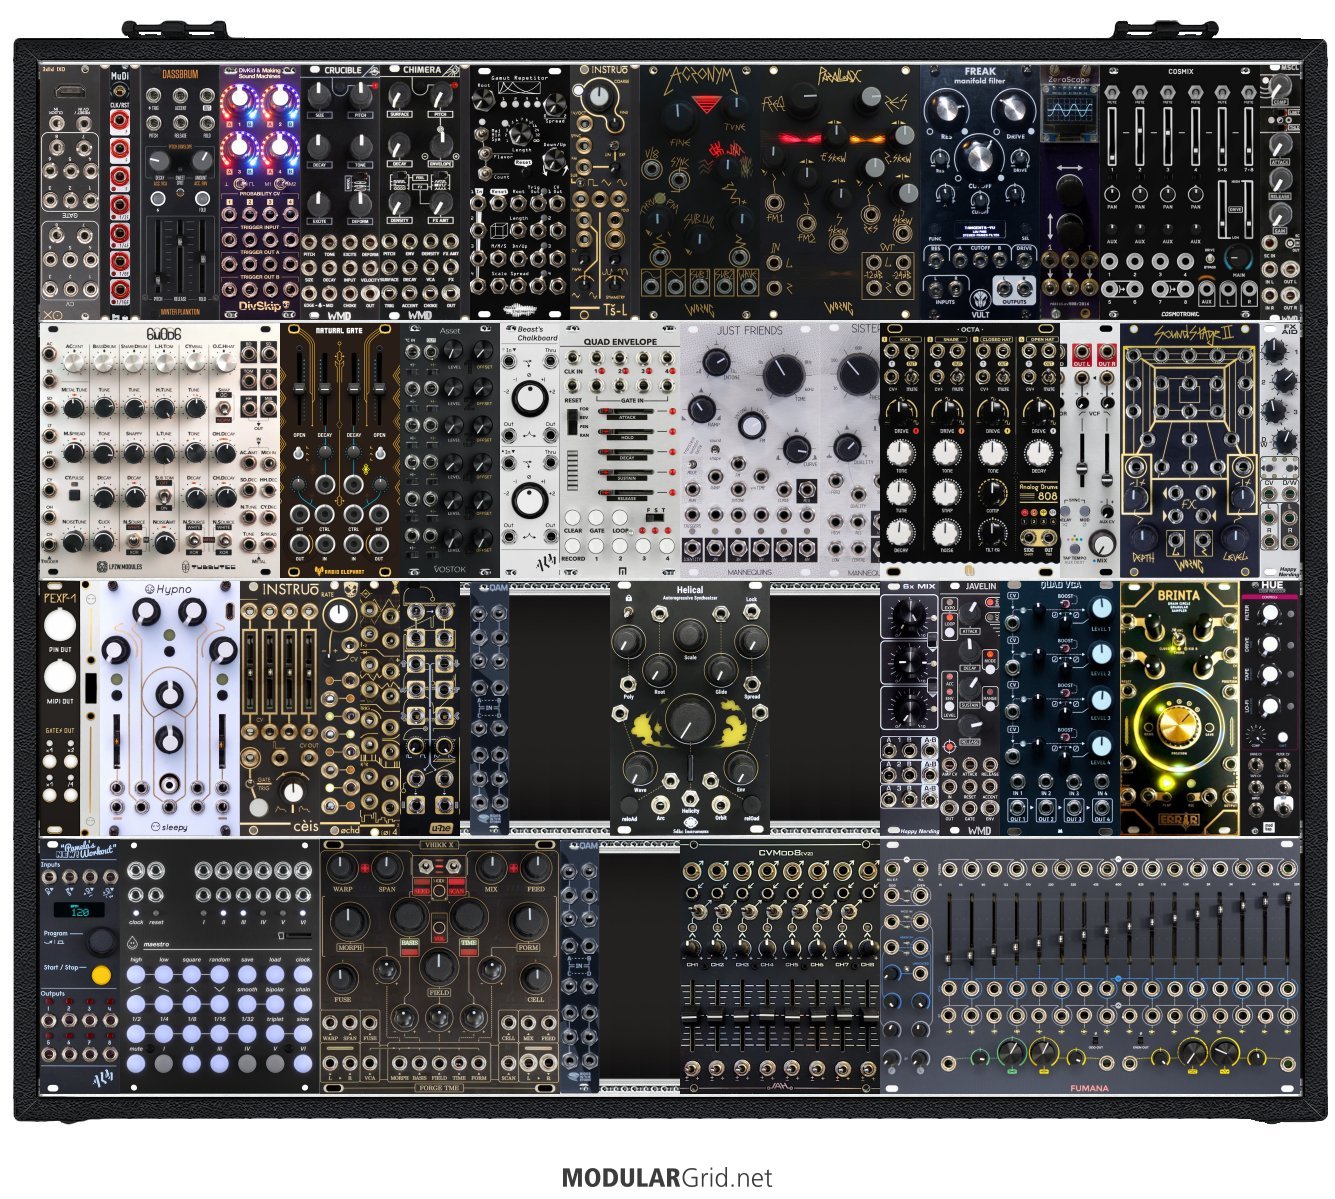Viewport: 1335px width, 1199px height.
Task: Select the OCTA drum module
Action: point(970,450)
